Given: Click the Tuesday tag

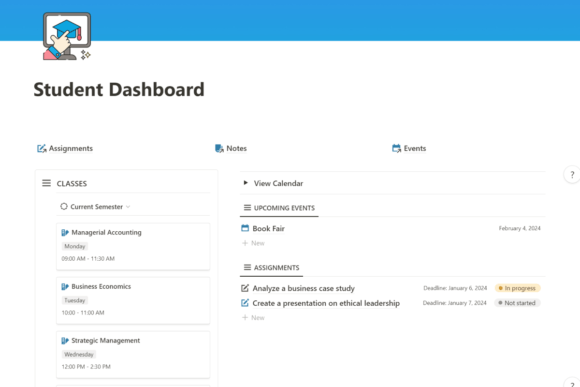Looking at the screenshot, I should (x=75, y=300).
